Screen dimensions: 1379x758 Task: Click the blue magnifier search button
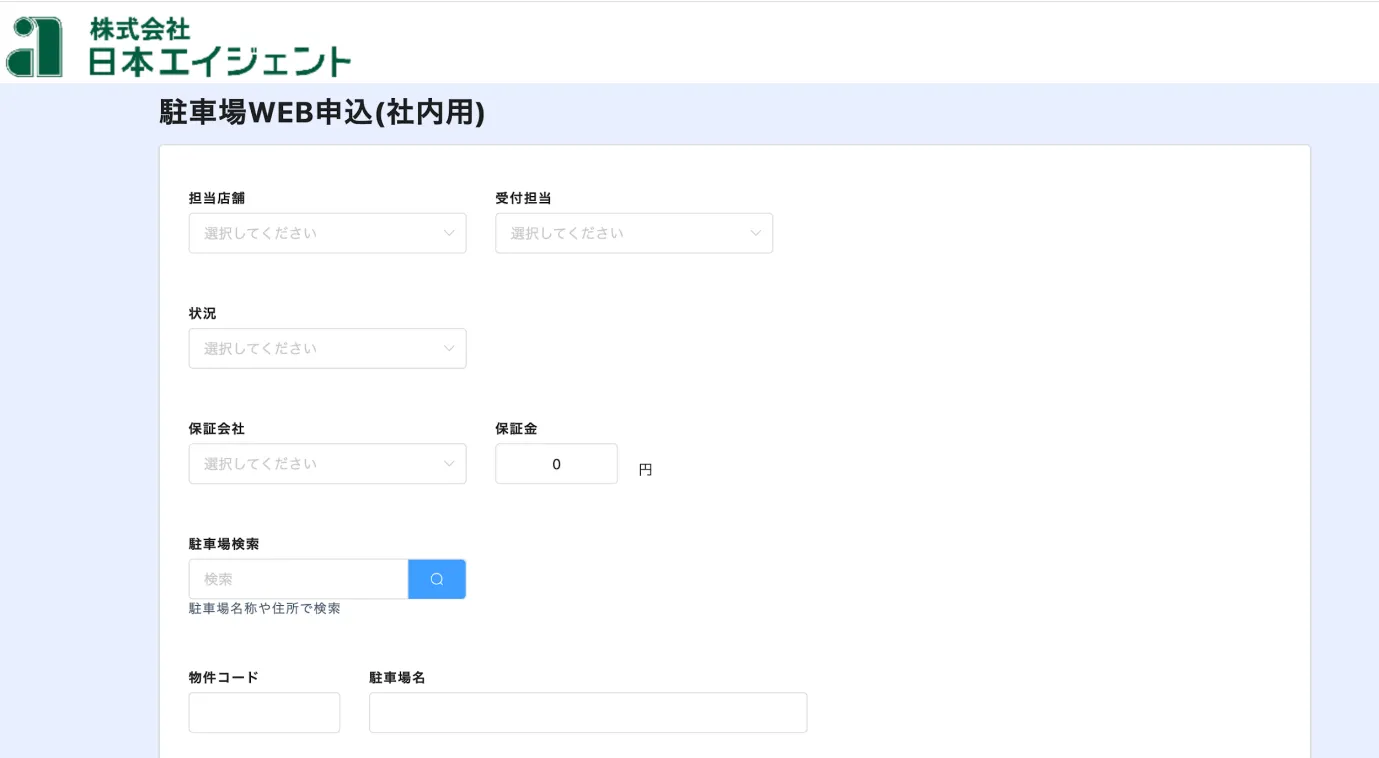437,579
